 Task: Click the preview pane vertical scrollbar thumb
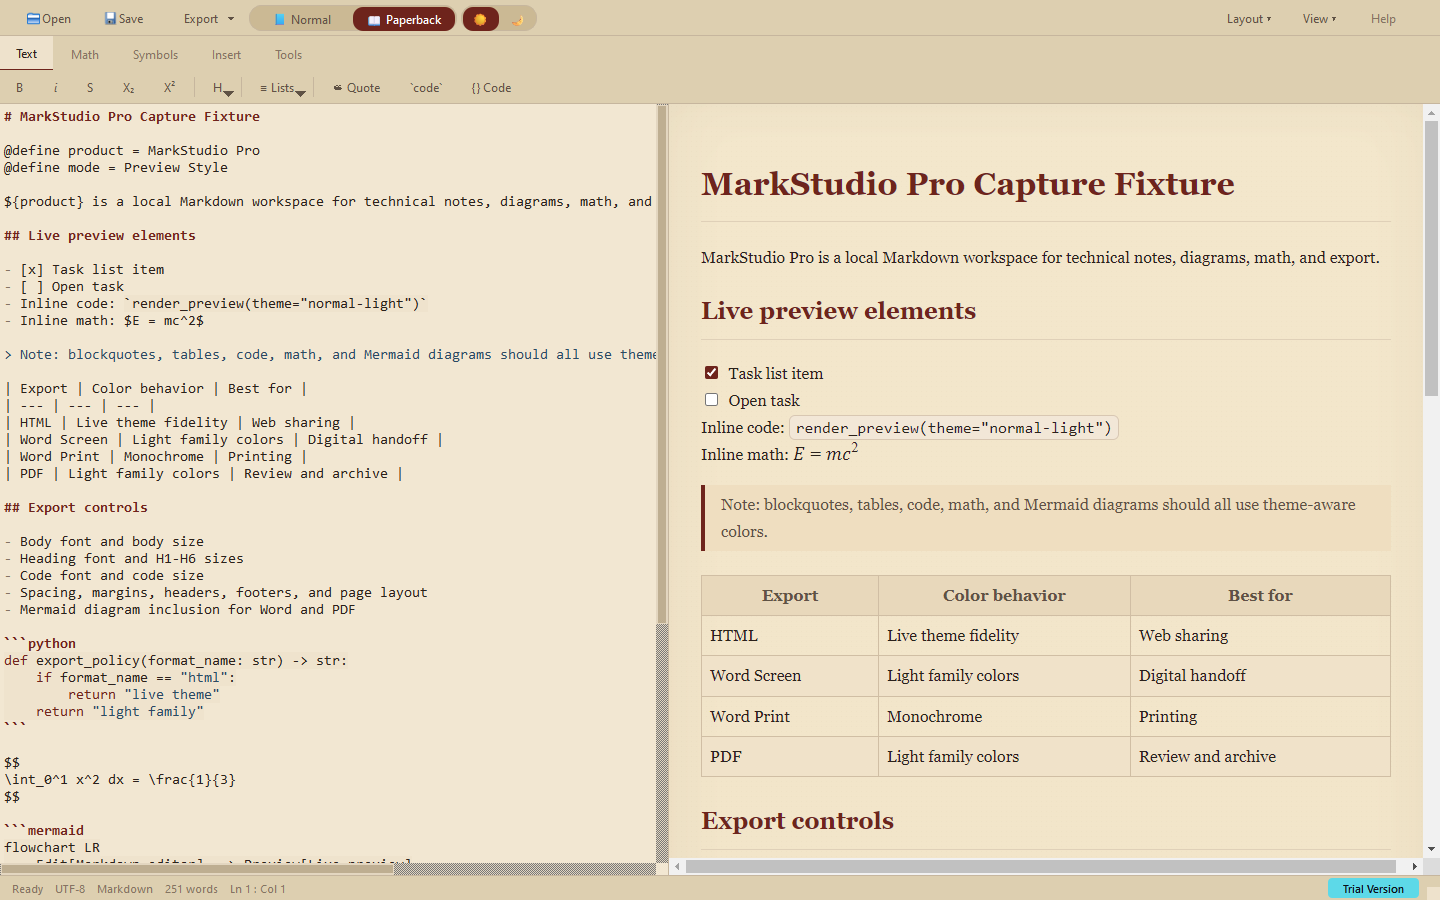[1431, 258]
